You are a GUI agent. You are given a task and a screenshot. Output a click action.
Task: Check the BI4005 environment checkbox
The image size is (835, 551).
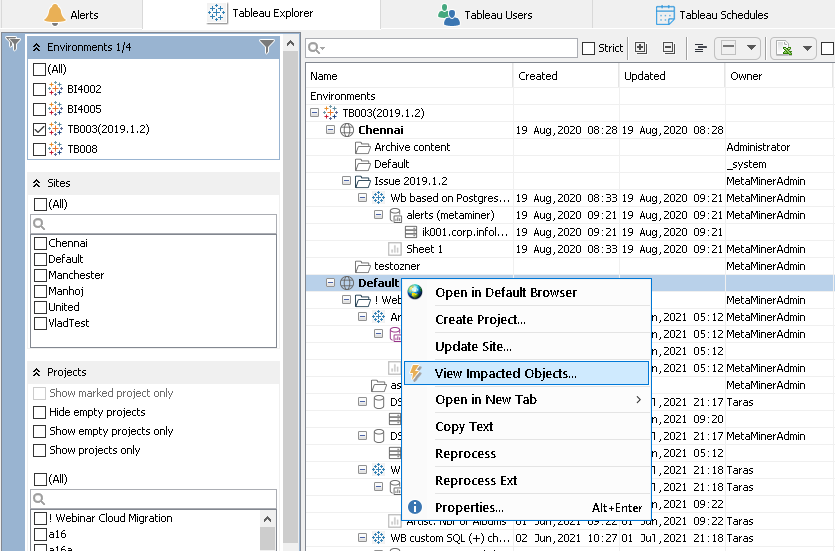point(39,109)
